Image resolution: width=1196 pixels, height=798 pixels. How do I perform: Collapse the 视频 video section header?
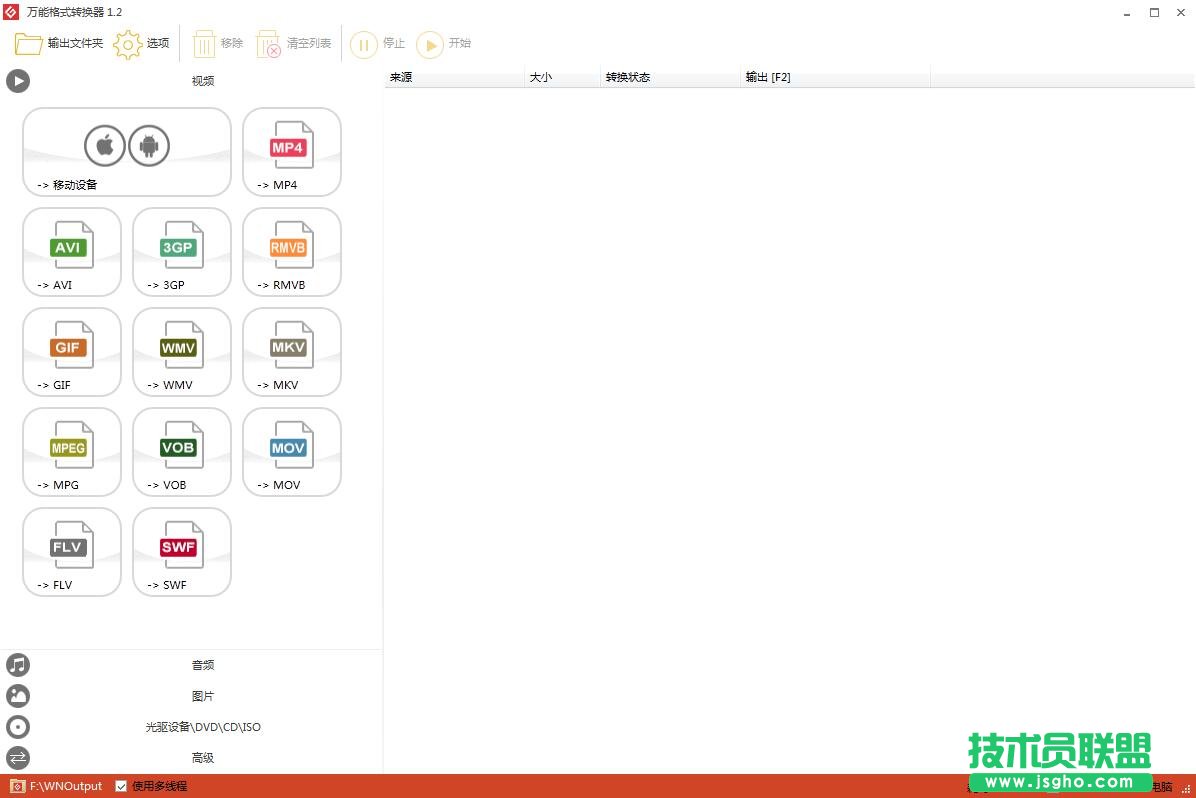click(202, 81)
